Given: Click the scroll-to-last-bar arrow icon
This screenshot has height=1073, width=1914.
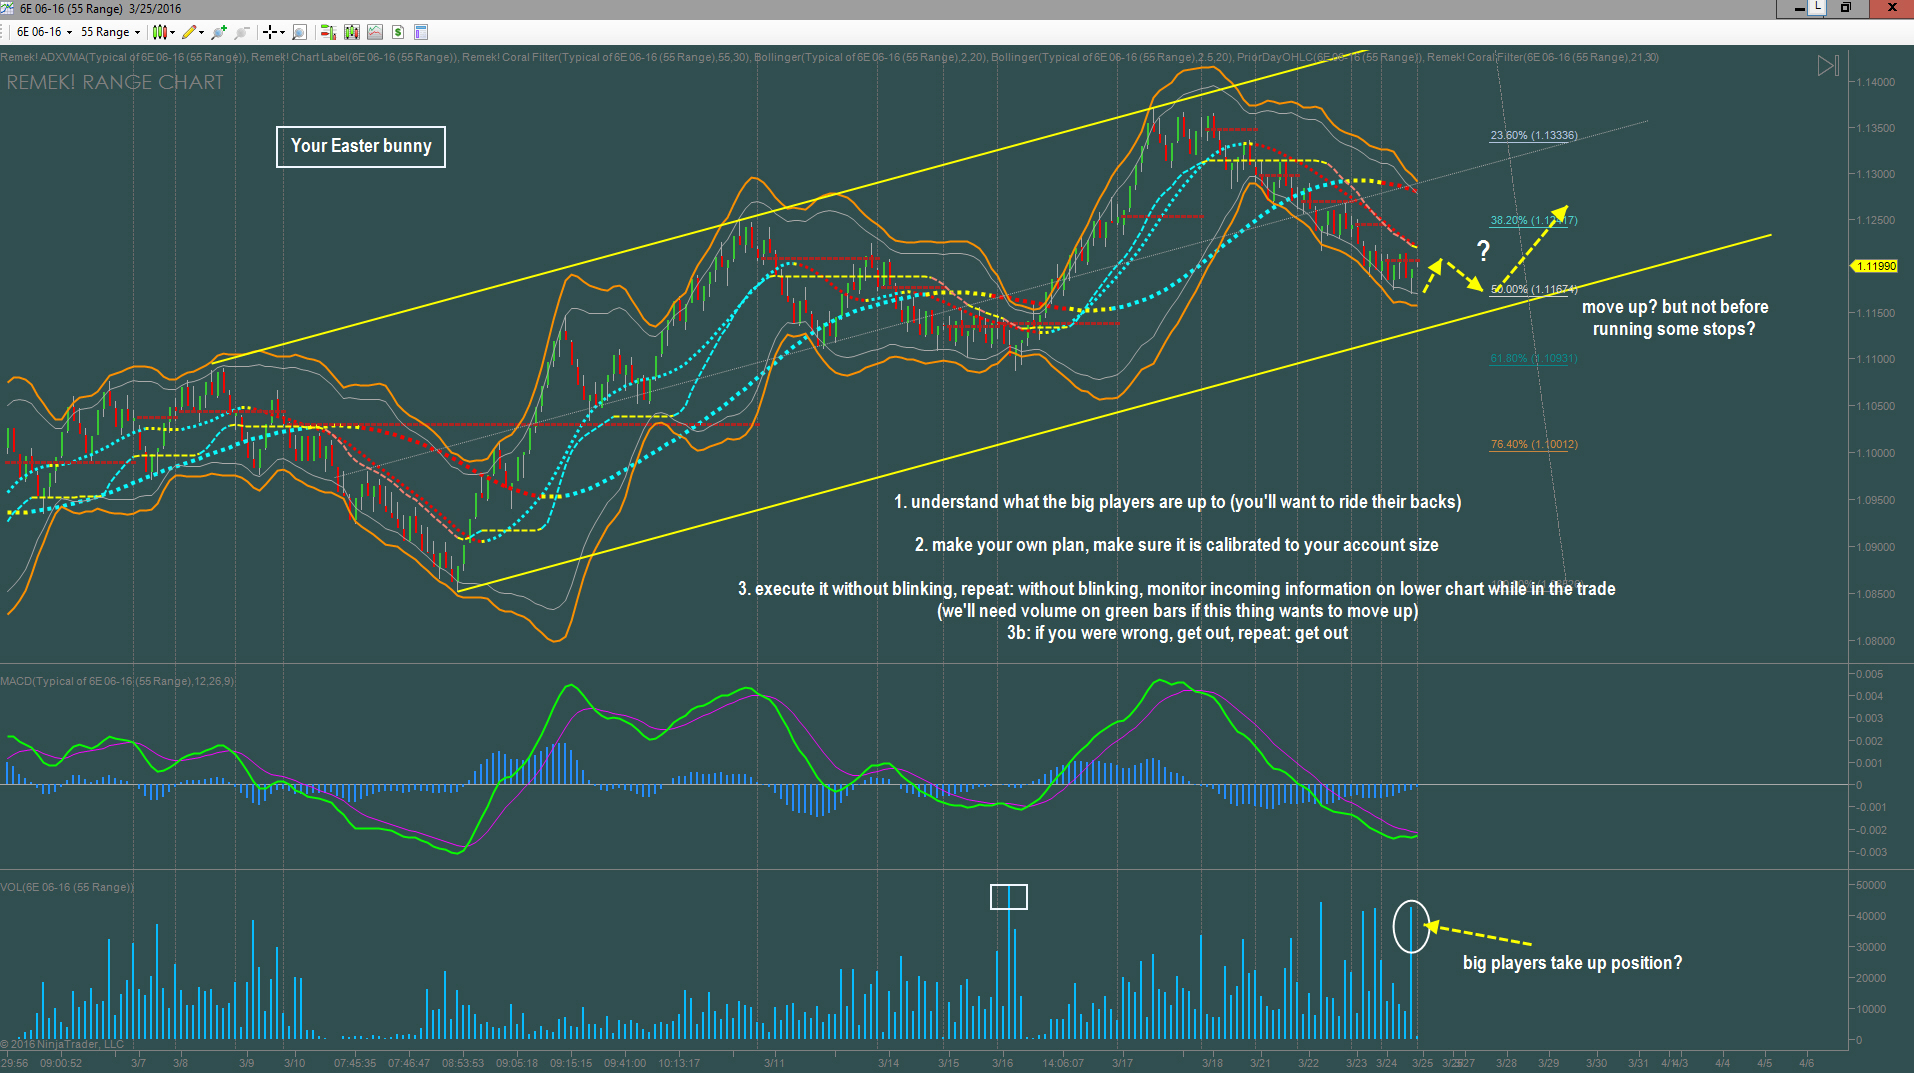Looking at the screenshot, I should point(1828,66).
